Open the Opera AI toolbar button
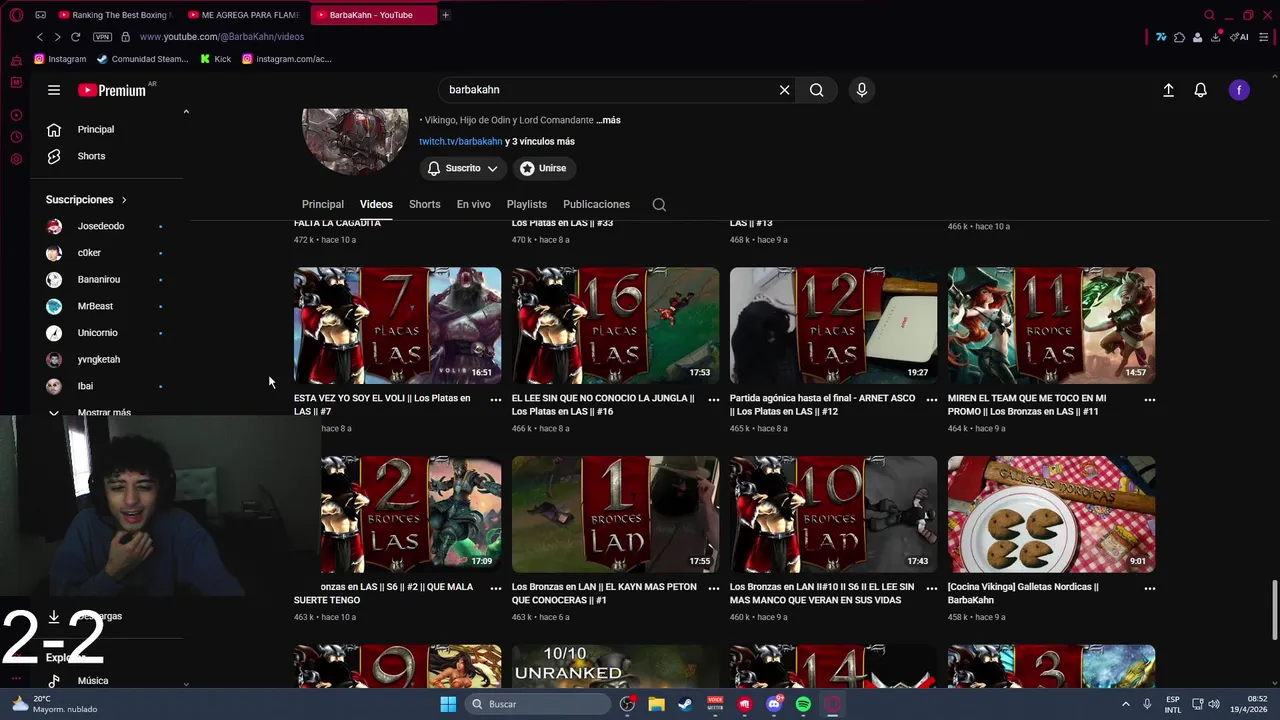The height and width of the screenshot is (720, 1280). tap(1239, 37)
